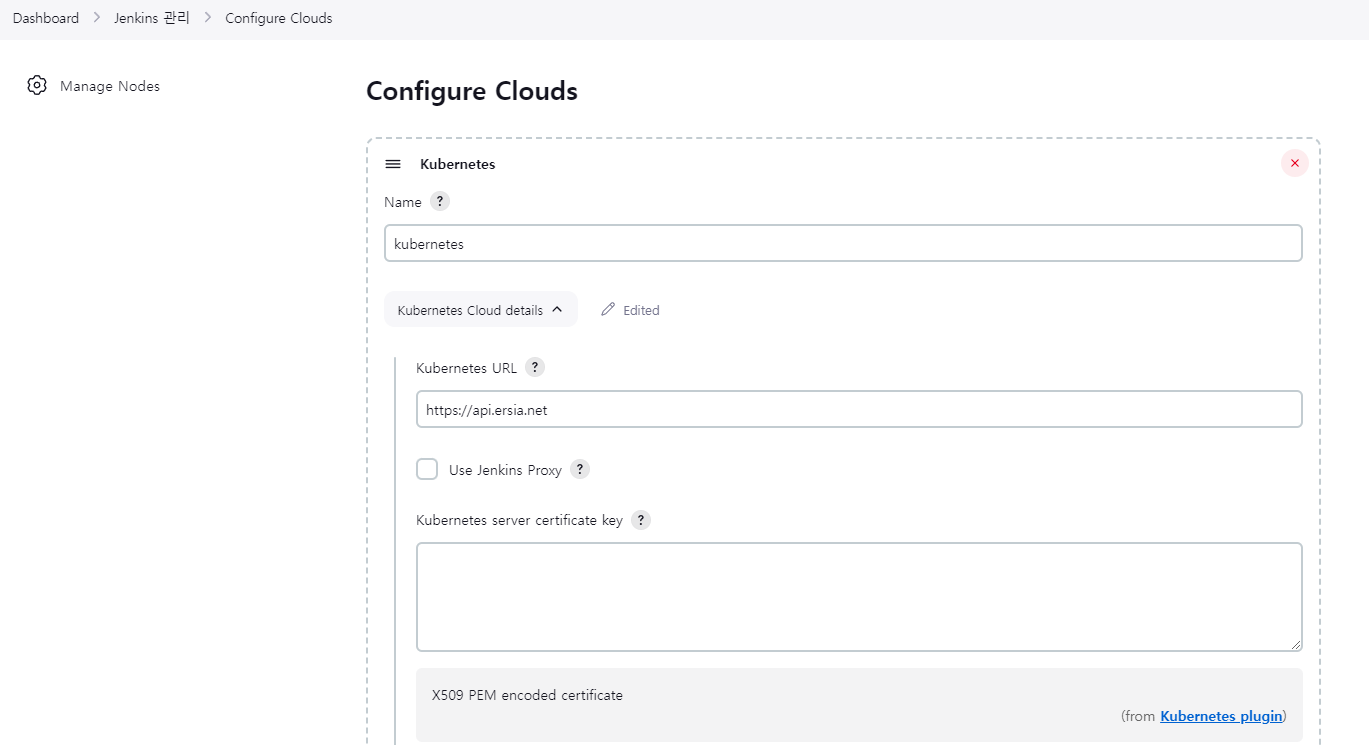Image resolution: width=1369 pixels, height=745 pixels.
Task: Click the Kubernetes cloud section title
Action: coord(457,164)
